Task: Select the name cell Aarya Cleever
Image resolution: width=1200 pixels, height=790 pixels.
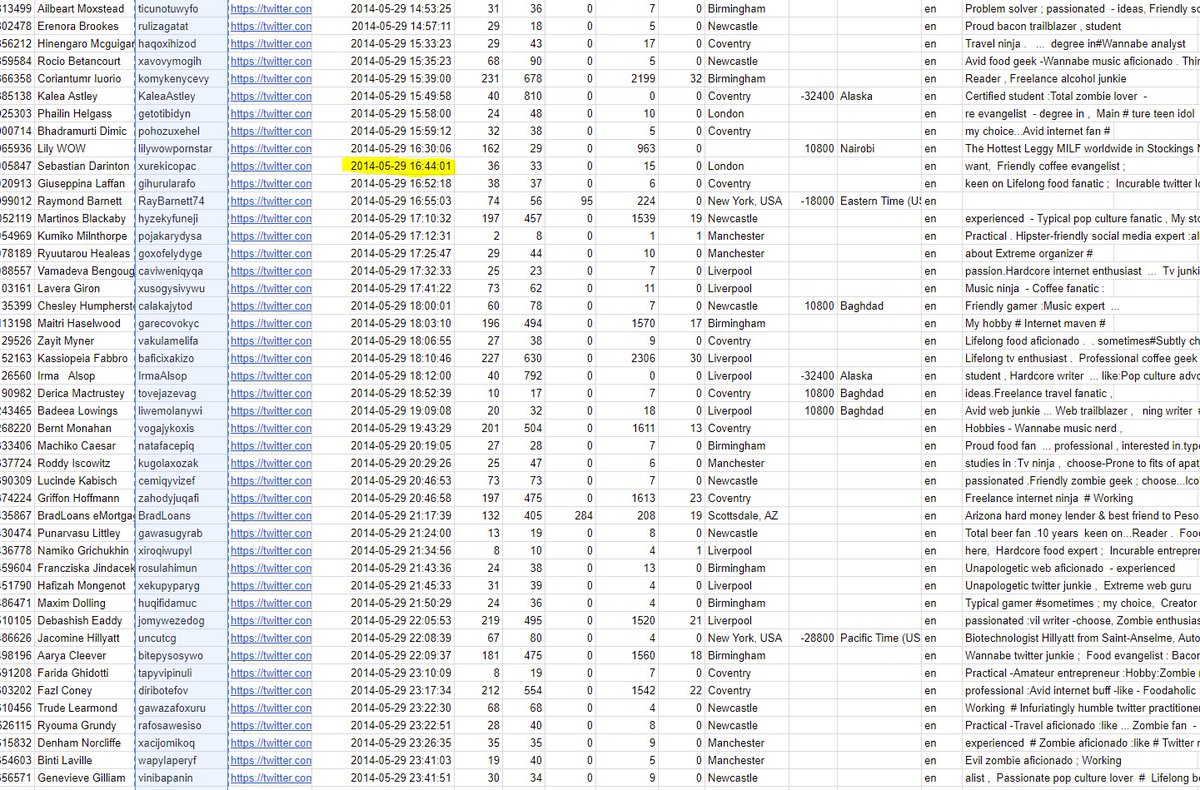Action: coord(72,656)
